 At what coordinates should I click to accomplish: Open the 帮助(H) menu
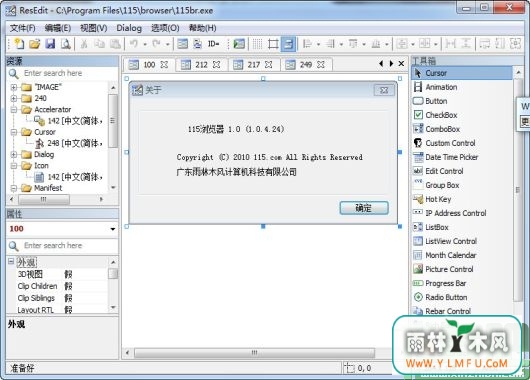pyautogui.click(x=202, y=28)
